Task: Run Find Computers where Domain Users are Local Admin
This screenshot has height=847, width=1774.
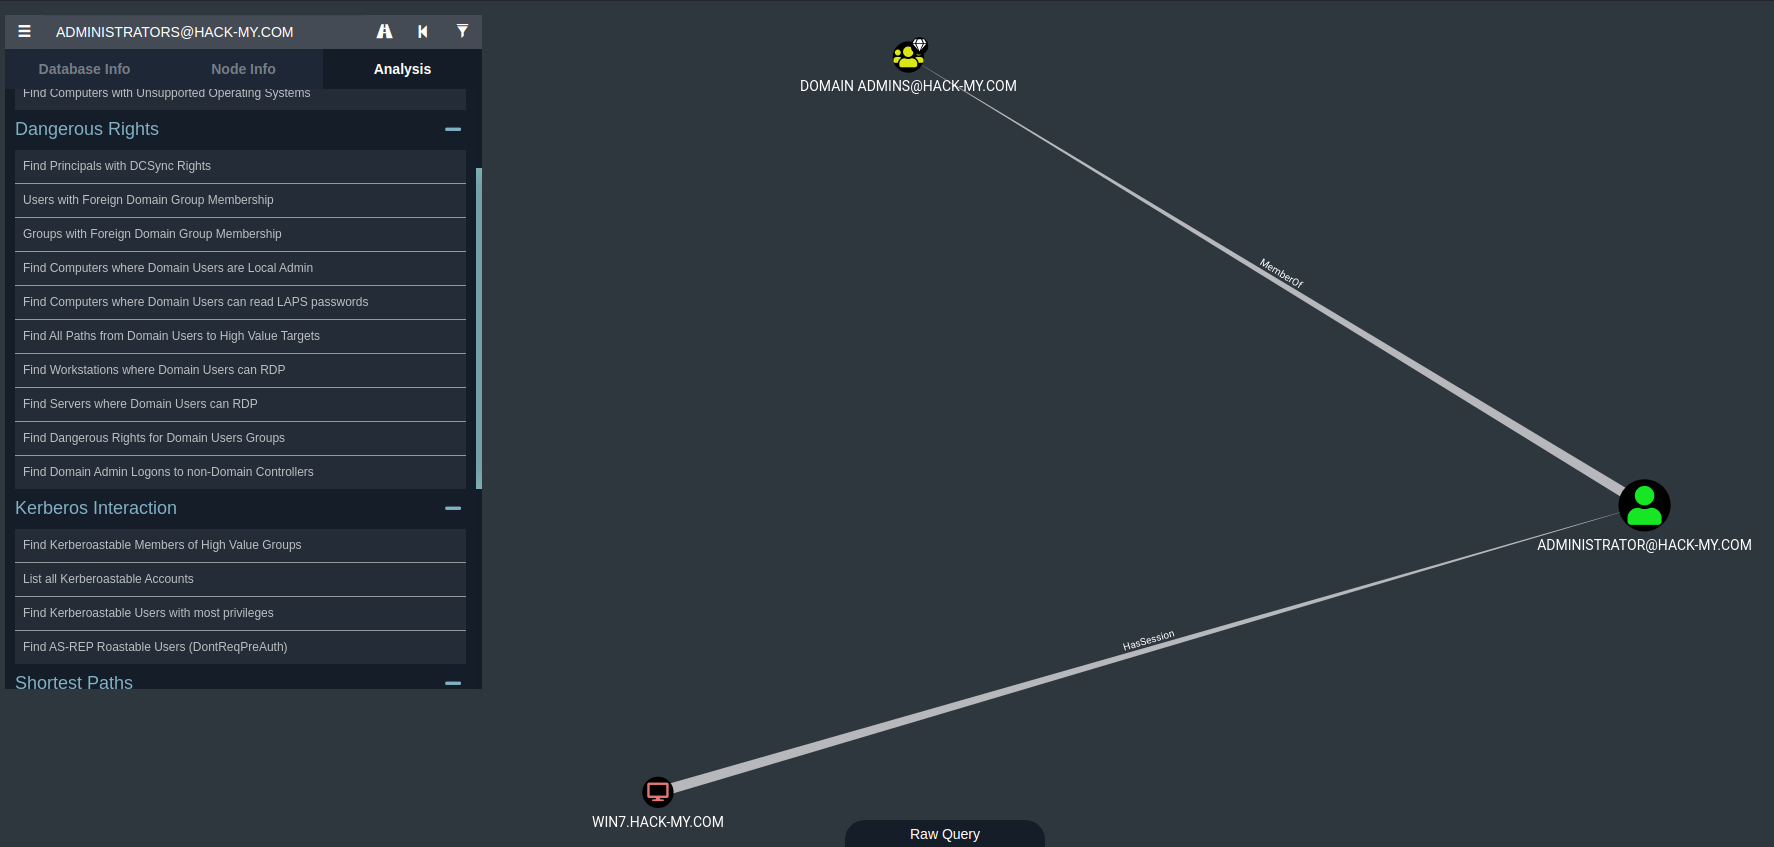Action: coord(240,268)
